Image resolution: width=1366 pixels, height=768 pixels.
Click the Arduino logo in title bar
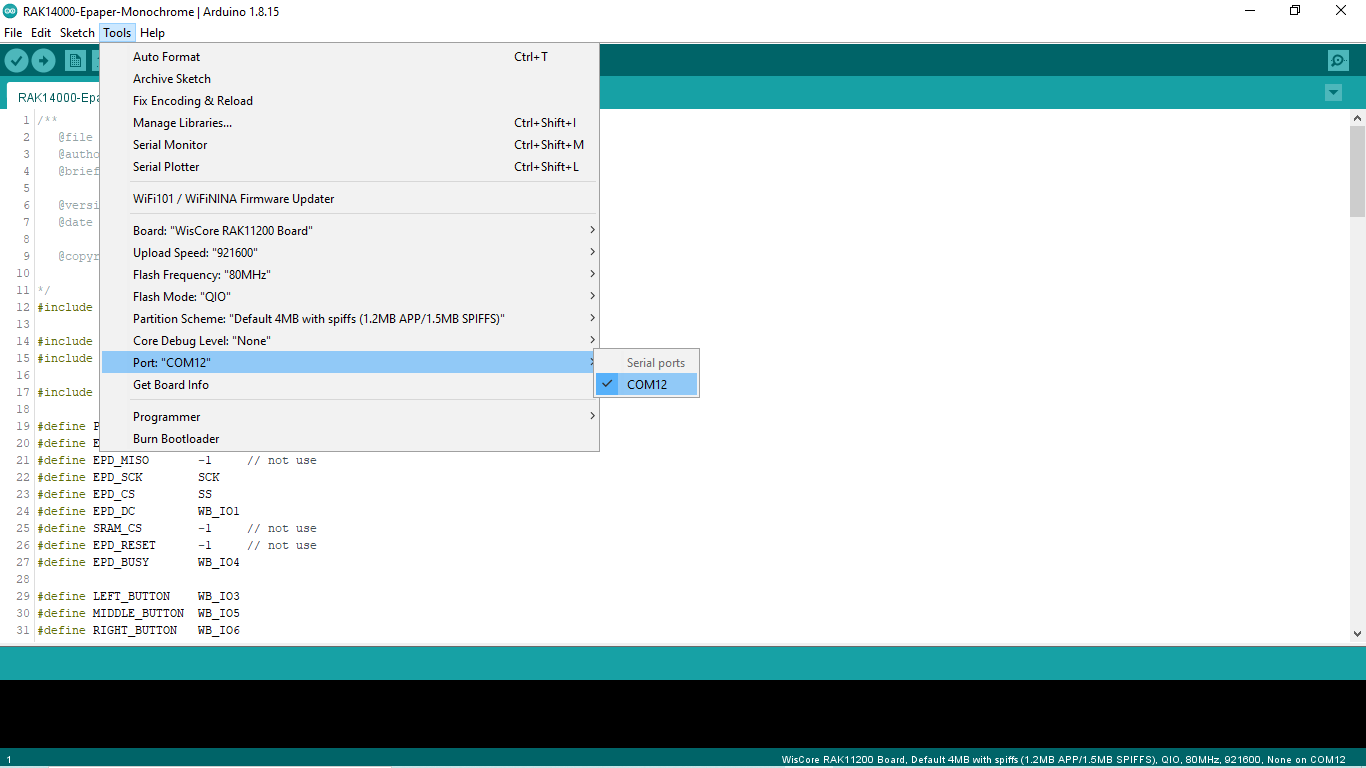pos(10,11)
